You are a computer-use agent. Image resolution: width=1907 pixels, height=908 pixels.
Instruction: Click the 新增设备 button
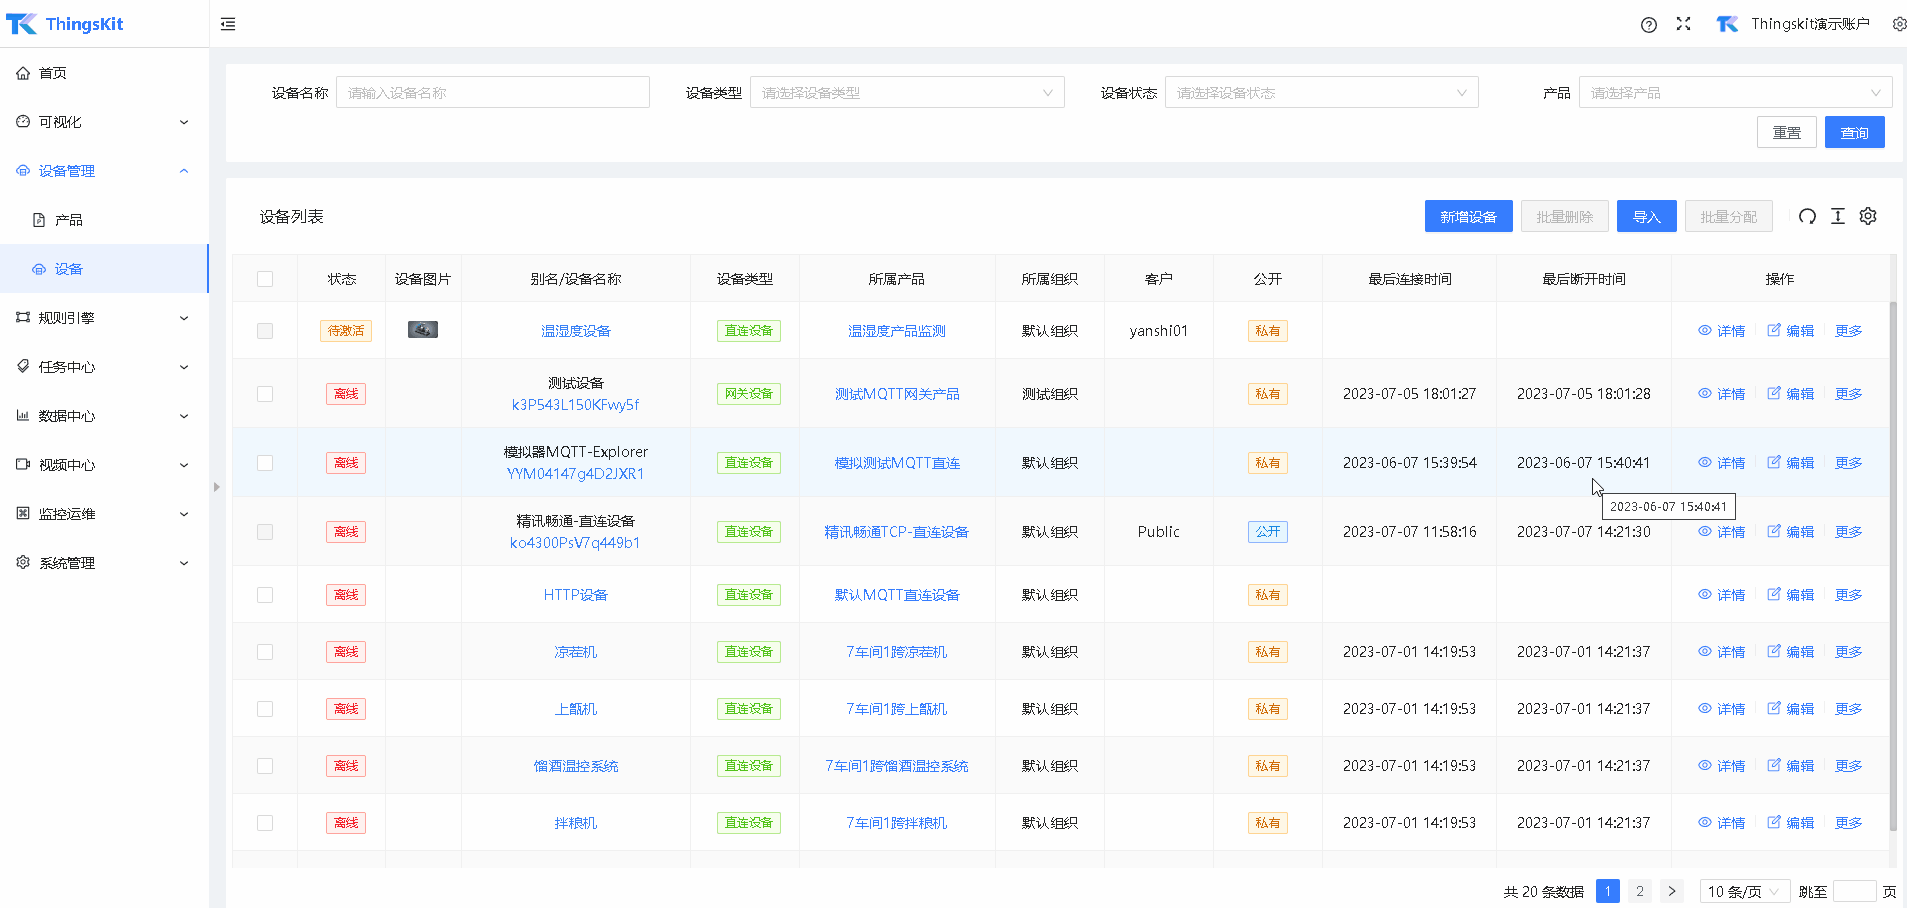(1469, 216)
